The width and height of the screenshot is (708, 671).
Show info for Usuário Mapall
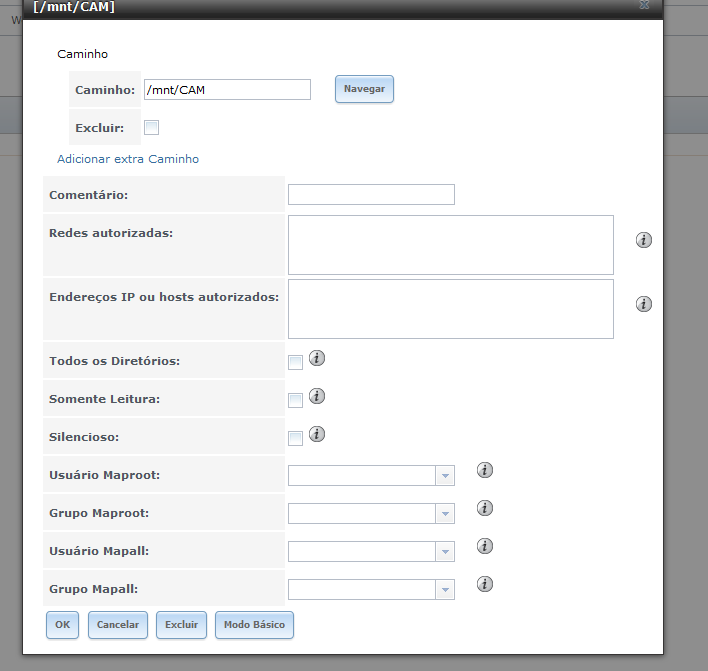(484, 546)
